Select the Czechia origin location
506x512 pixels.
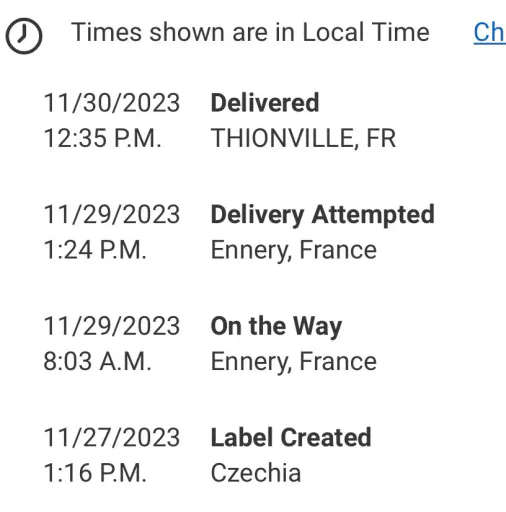point(256,473)
